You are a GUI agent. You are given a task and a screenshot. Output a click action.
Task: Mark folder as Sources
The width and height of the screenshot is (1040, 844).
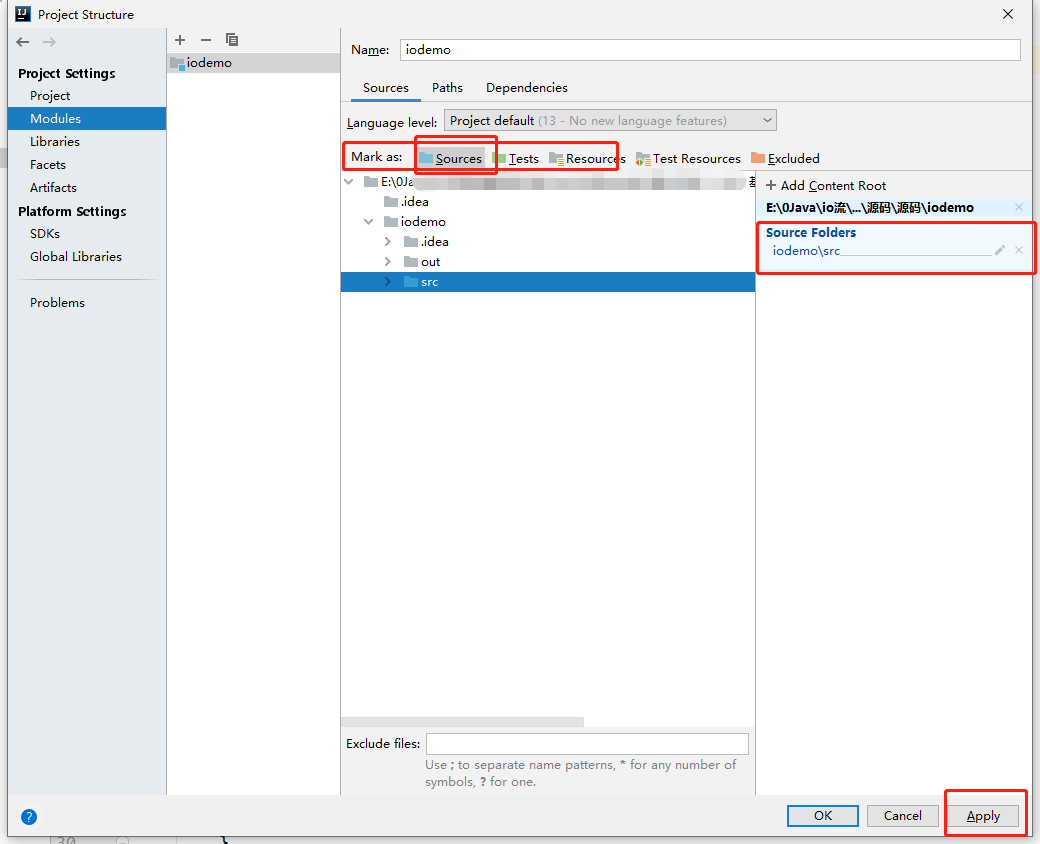(x=451, y=159)
